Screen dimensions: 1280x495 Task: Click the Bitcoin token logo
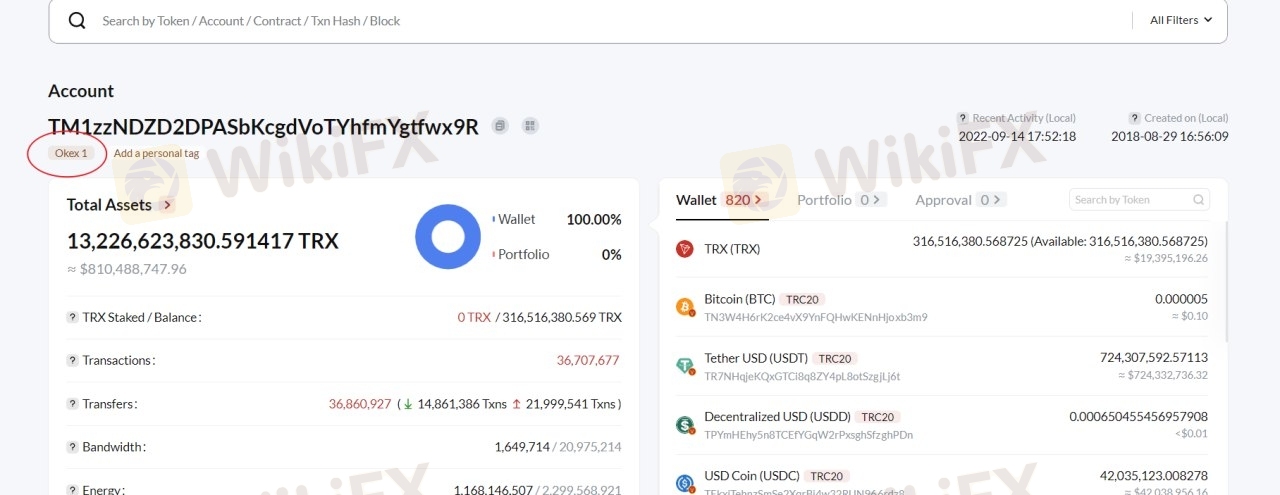coord(685,307)
